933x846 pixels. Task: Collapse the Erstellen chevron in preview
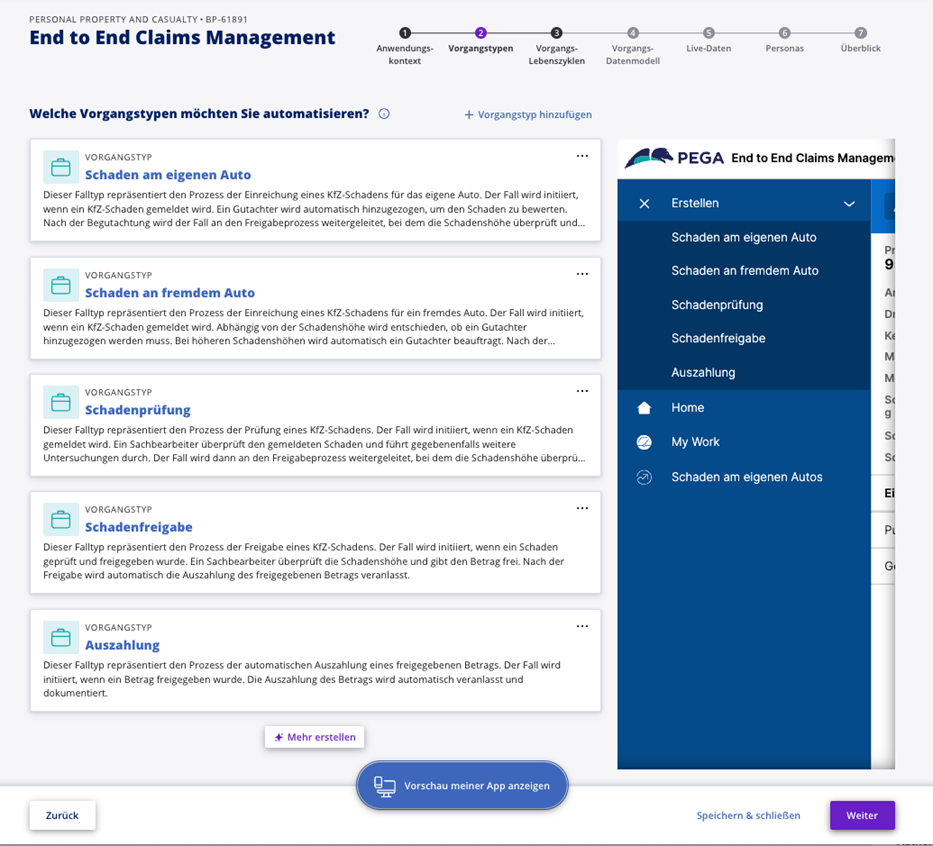(x=849, y=203)
